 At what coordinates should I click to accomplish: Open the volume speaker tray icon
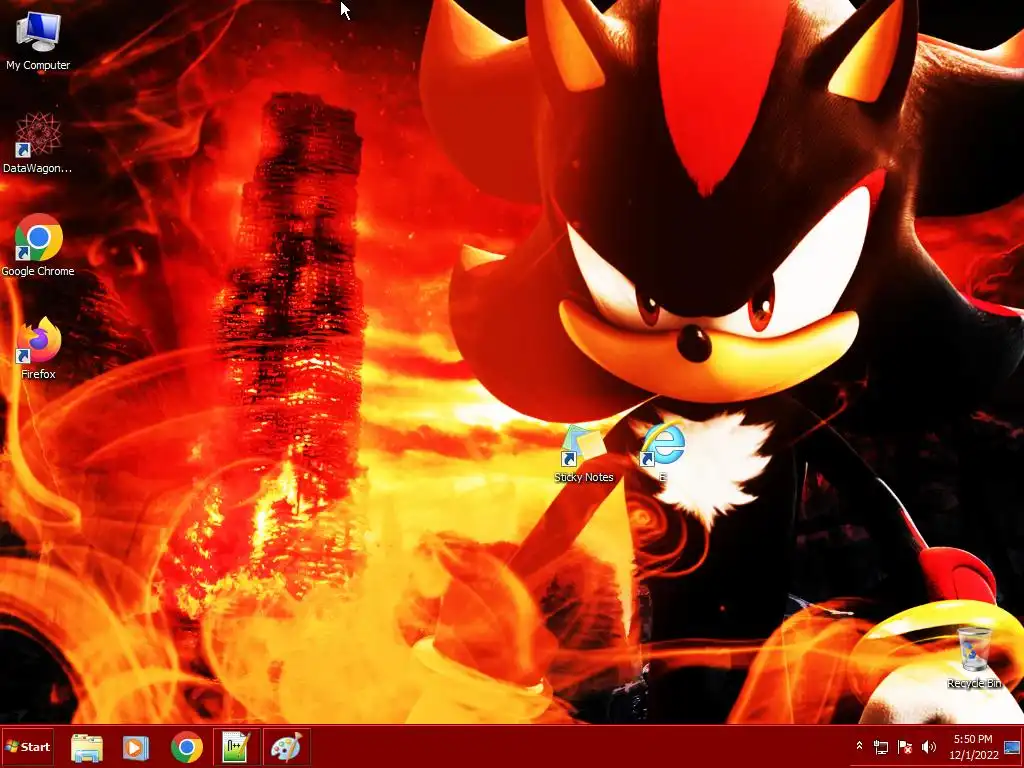[x=928, y=746]
